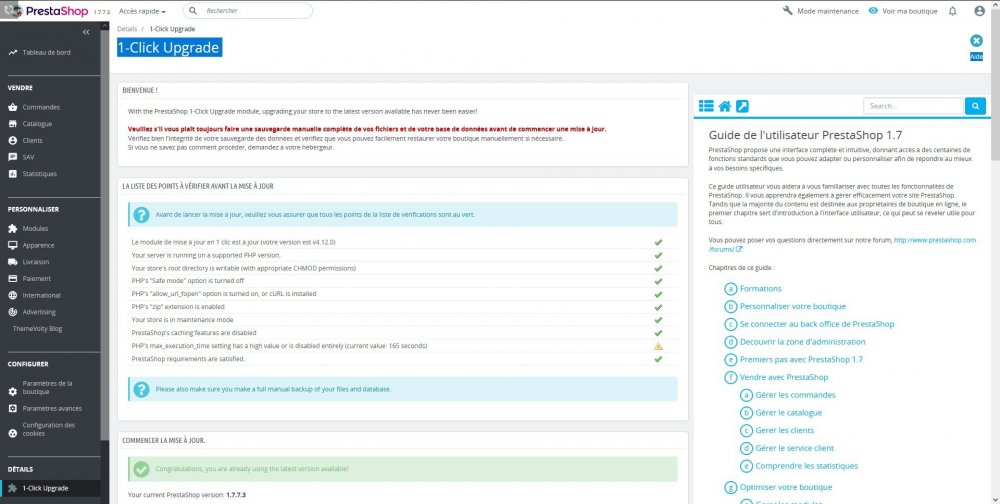Image resolution: width=1000 pixels, height=504 pixels.
Task: Toggle Mode maintenance wrench link
Action: tap(820, 11)
